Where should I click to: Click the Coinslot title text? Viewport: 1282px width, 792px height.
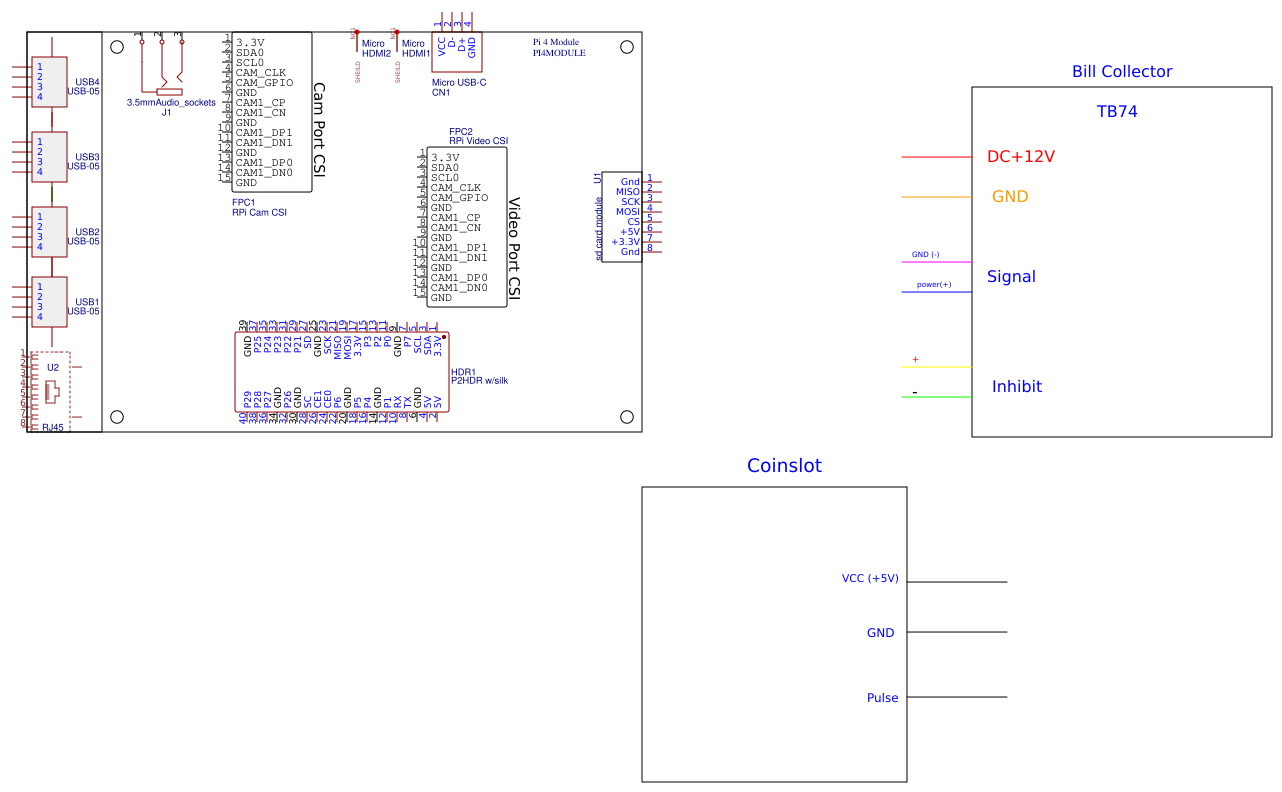(x=784, y=466)
